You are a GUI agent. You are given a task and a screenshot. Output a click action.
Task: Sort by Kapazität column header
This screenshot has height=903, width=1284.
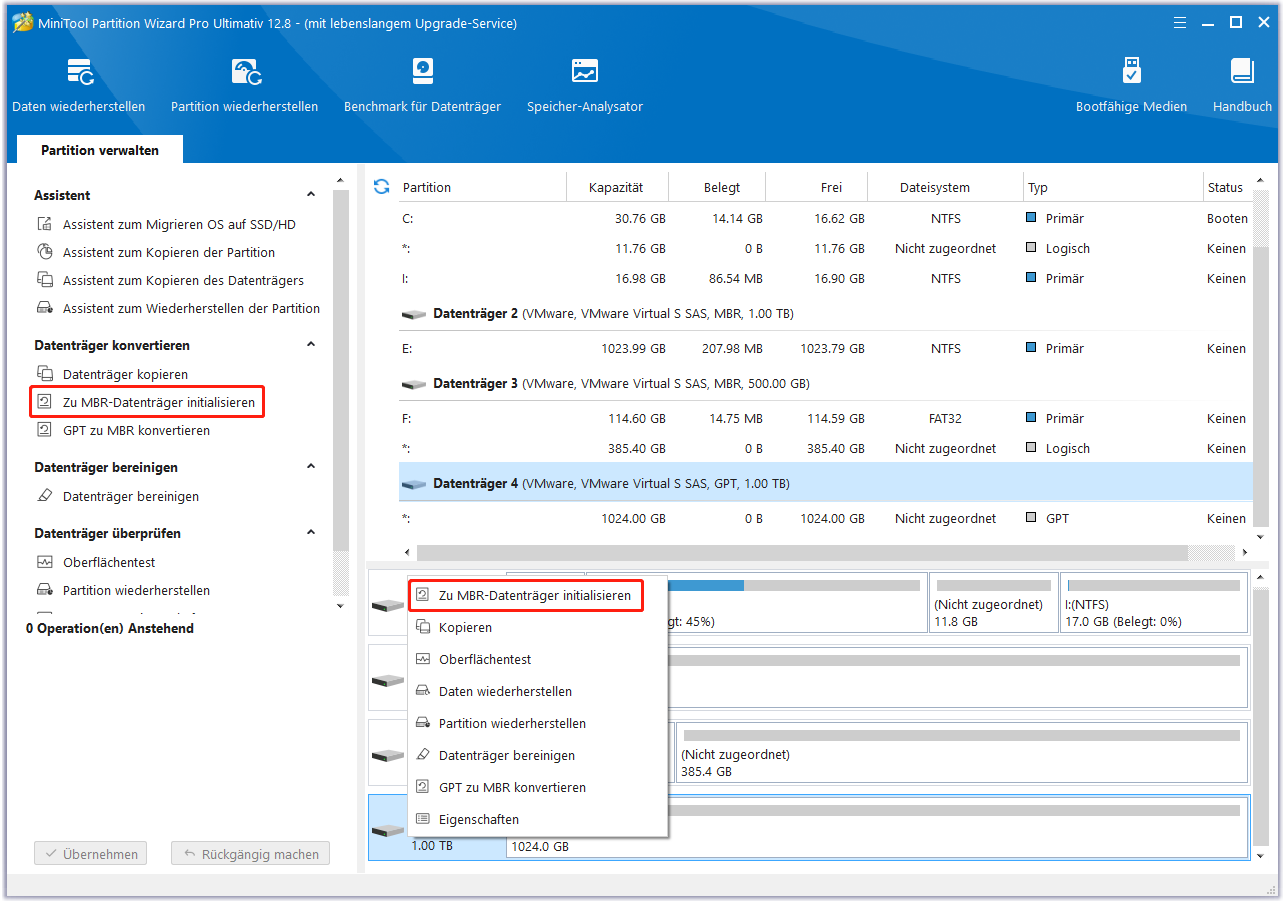click(617, 188)
